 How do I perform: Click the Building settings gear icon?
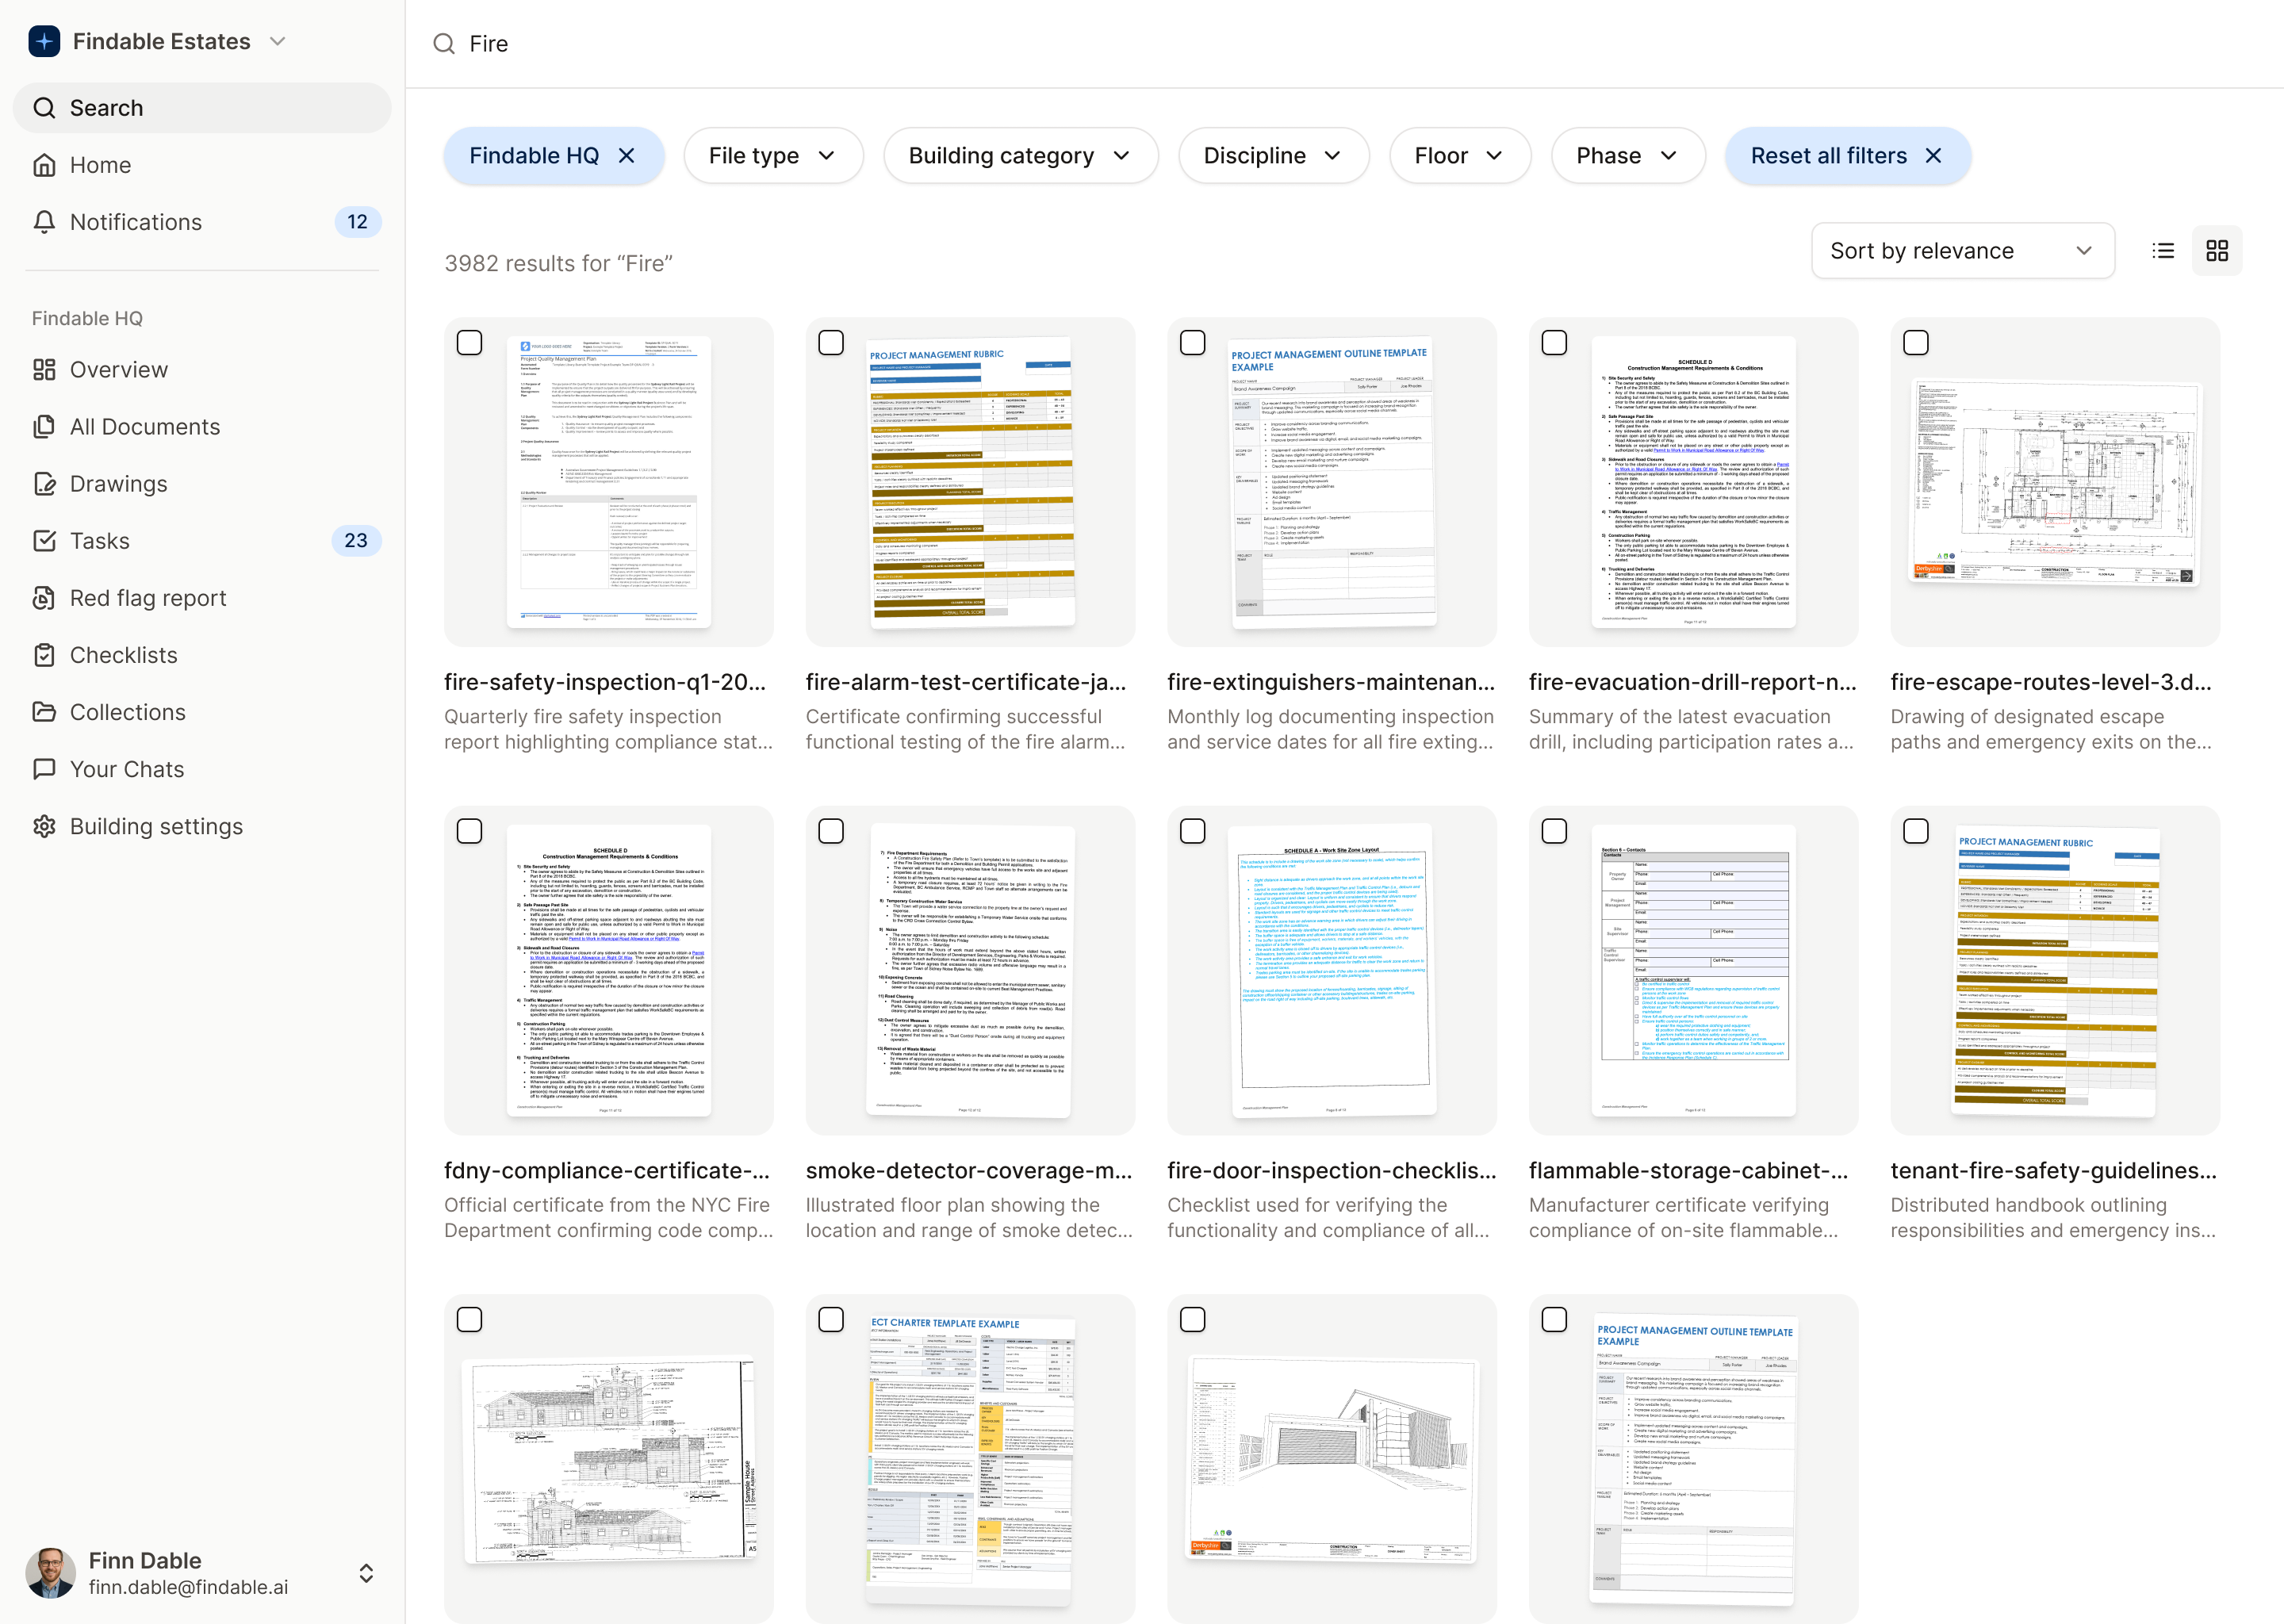pos(44,826)
